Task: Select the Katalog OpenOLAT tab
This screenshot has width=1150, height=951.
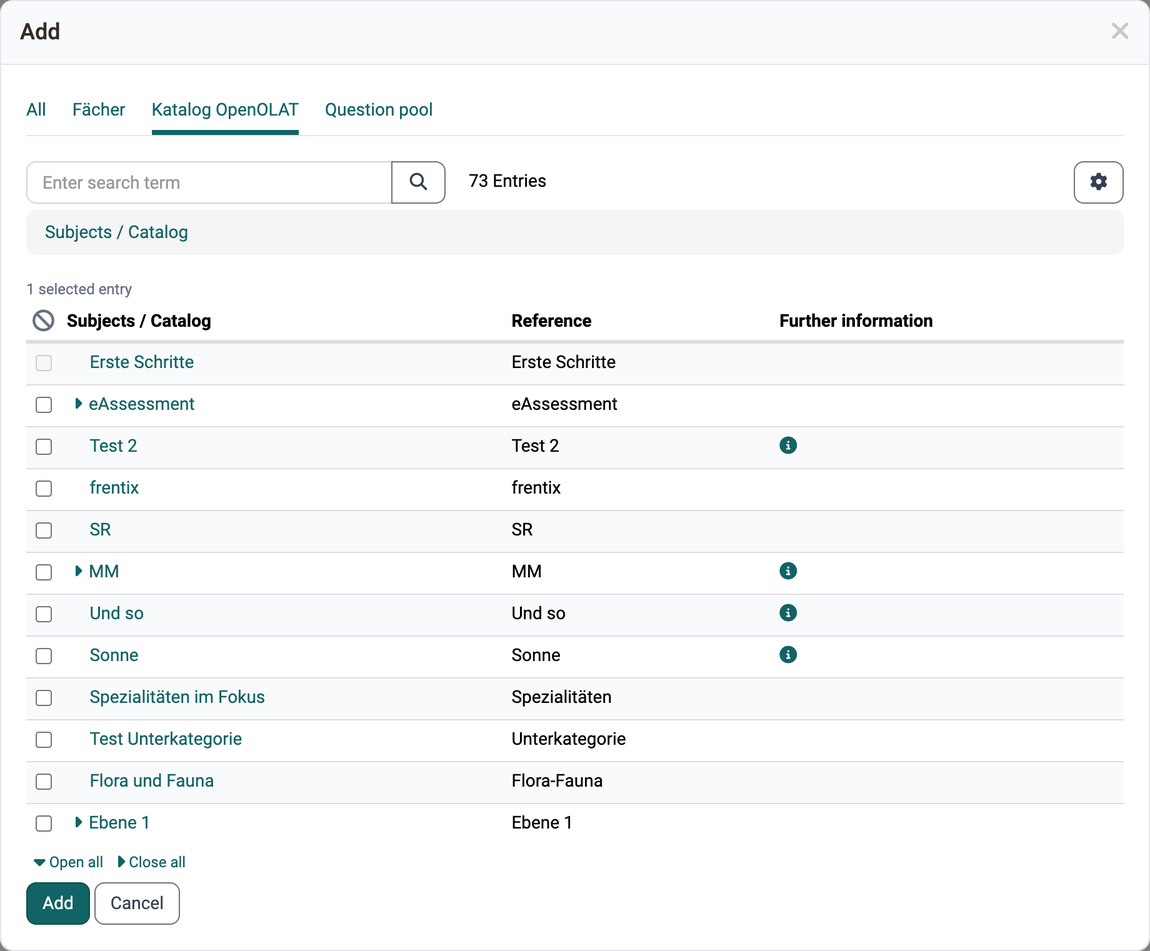Action: coord(225,109)
